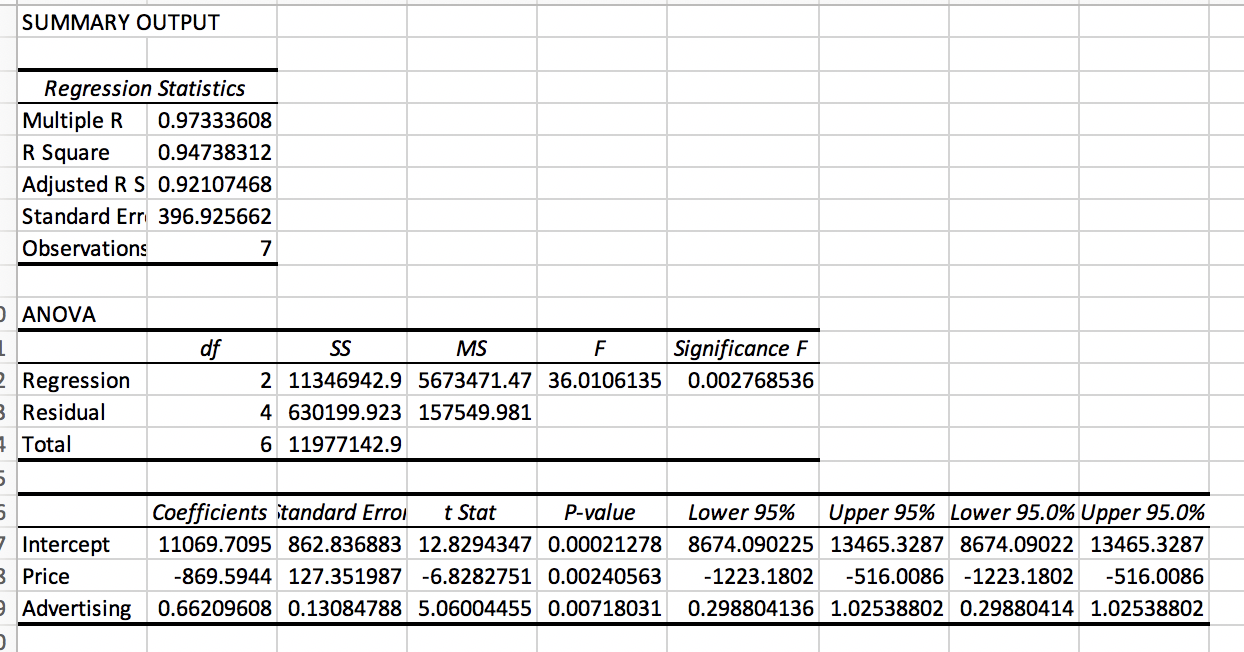Select the Adjusted R S label cell
This screenshot has height=652, width=1244.
[83, 184]
